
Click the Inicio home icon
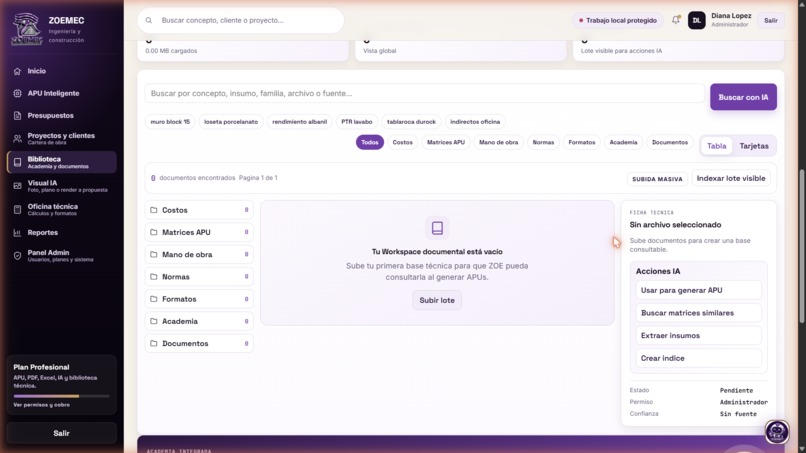coord(17,71)
